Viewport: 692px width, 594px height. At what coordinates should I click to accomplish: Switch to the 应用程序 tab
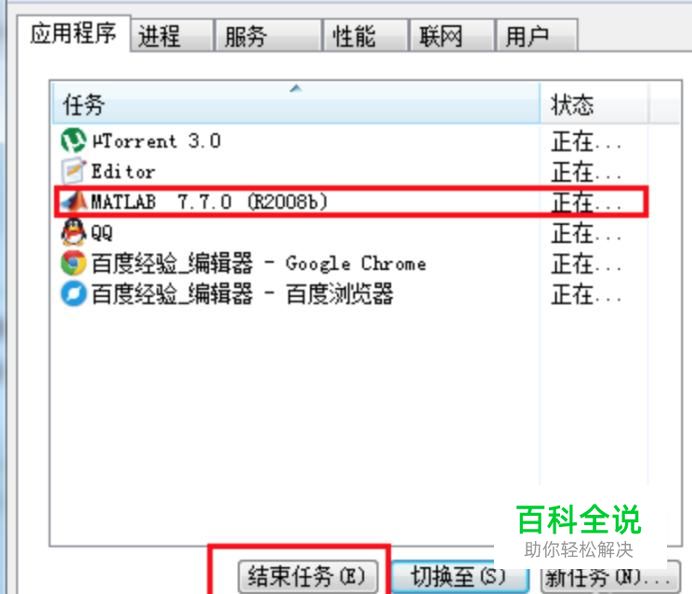[73, 34]
